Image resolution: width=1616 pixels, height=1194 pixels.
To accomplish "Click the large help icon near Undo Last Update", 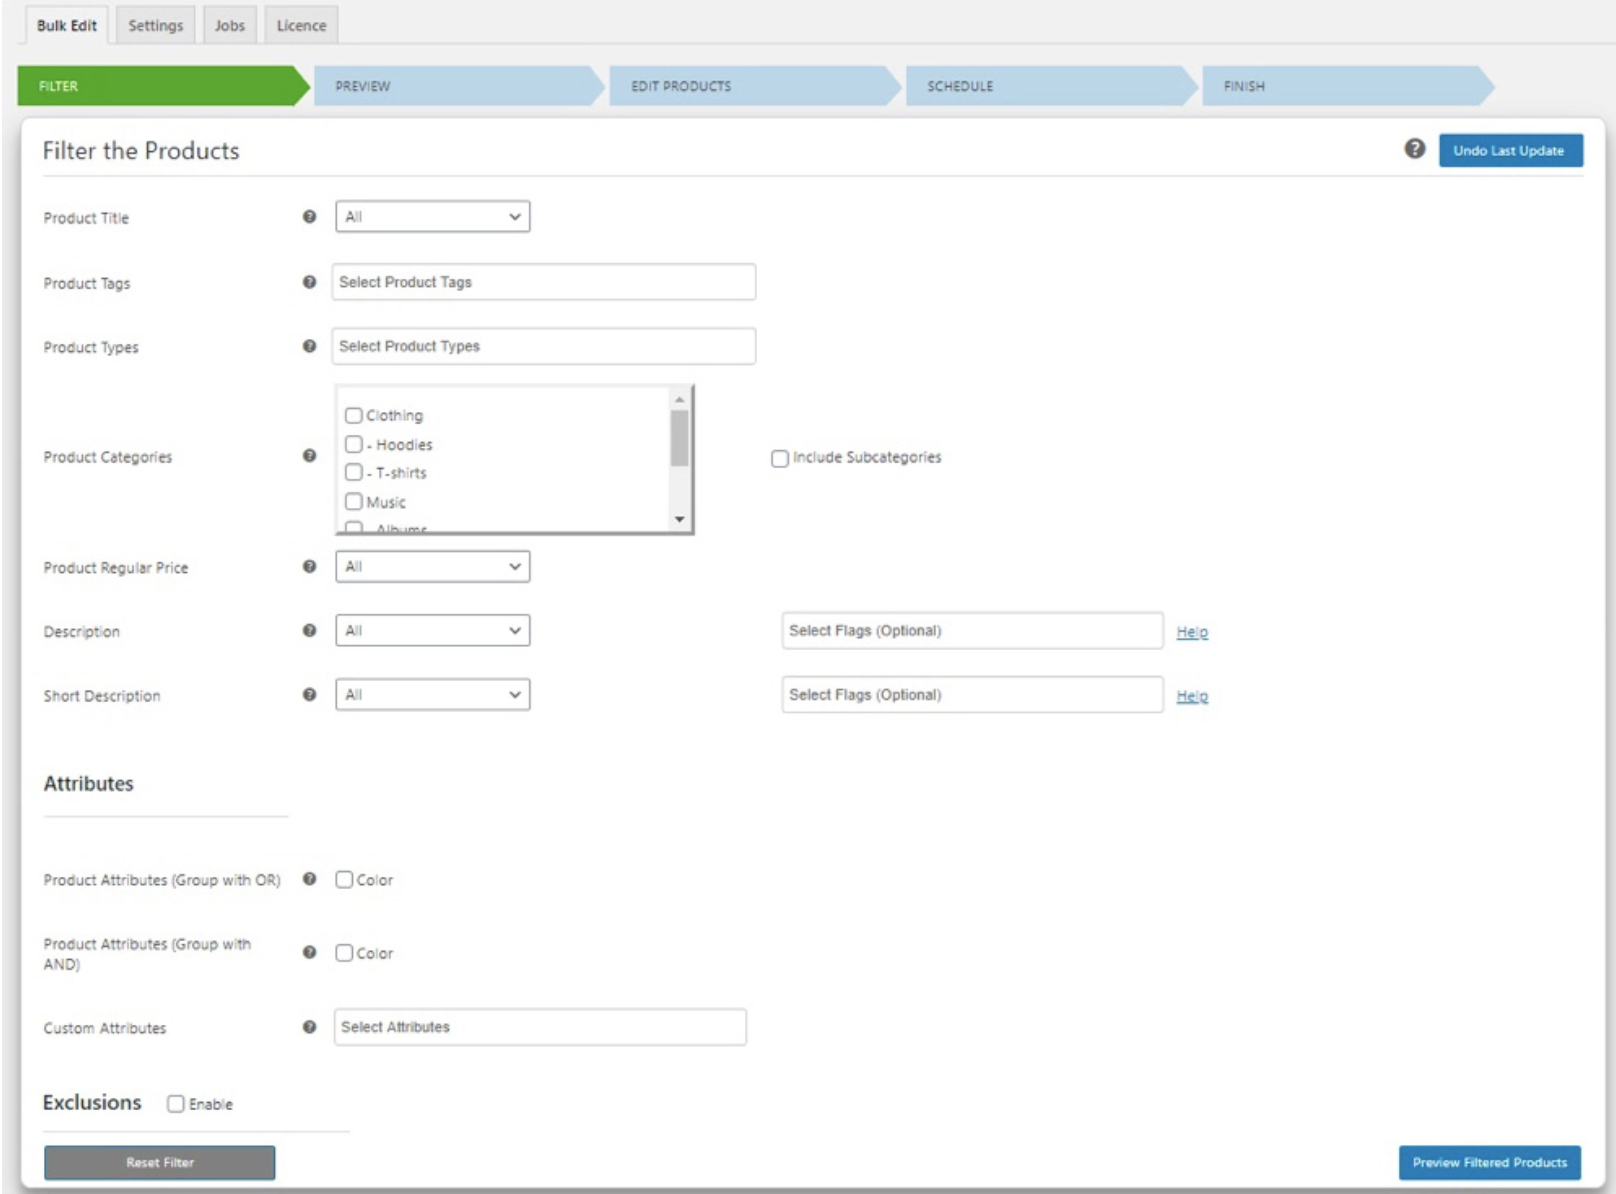I will (1414, 149).
